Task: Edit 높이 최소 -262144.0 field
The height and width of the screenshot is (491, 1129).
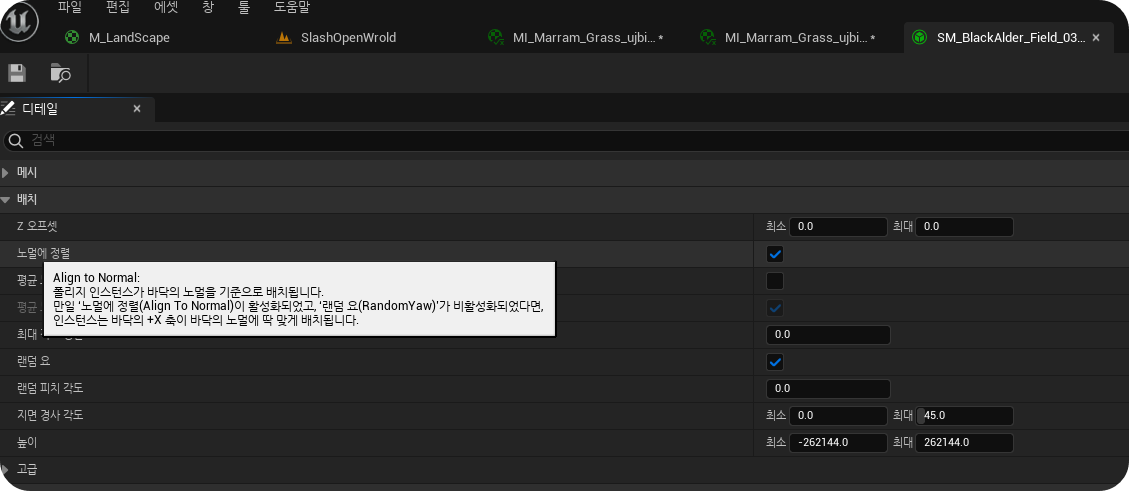Action: coord(838,443)
